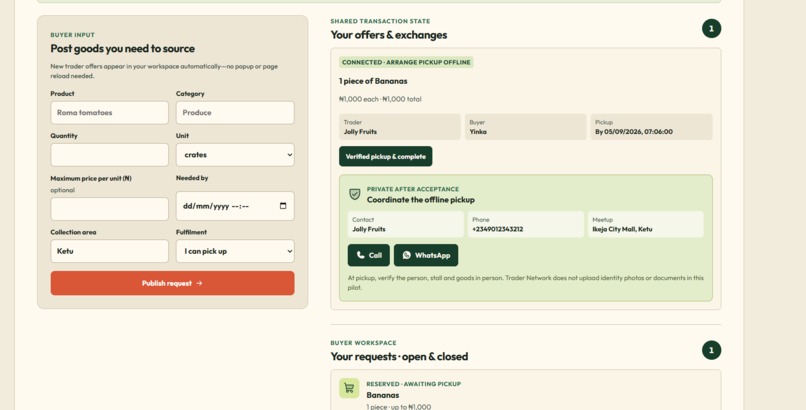Click the Your offers & exchanges heading

coord(389,35)
